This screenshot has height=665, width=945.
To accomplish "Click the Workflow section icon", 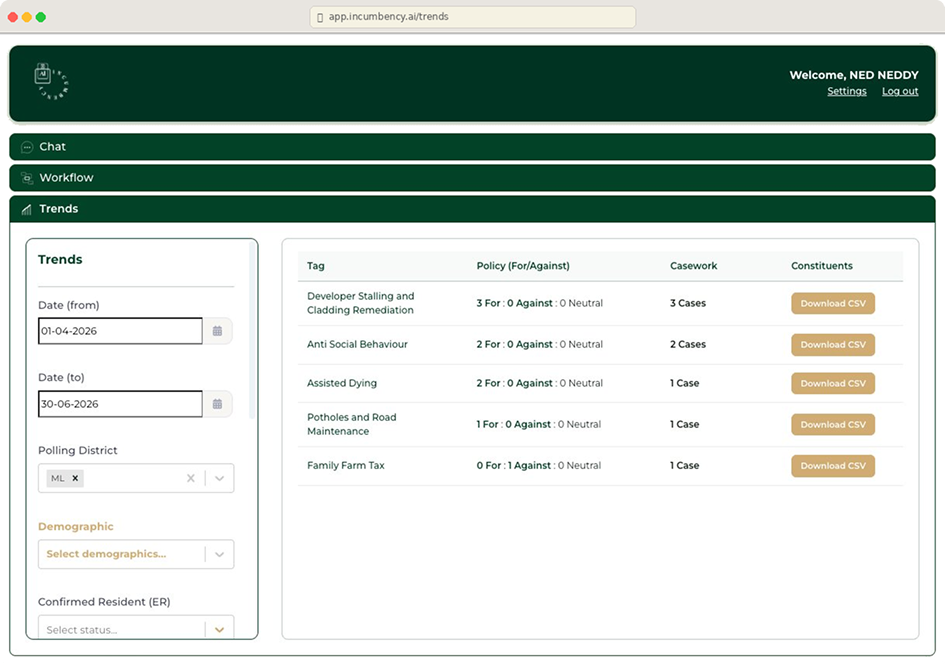I will click(x=27, y=178).
